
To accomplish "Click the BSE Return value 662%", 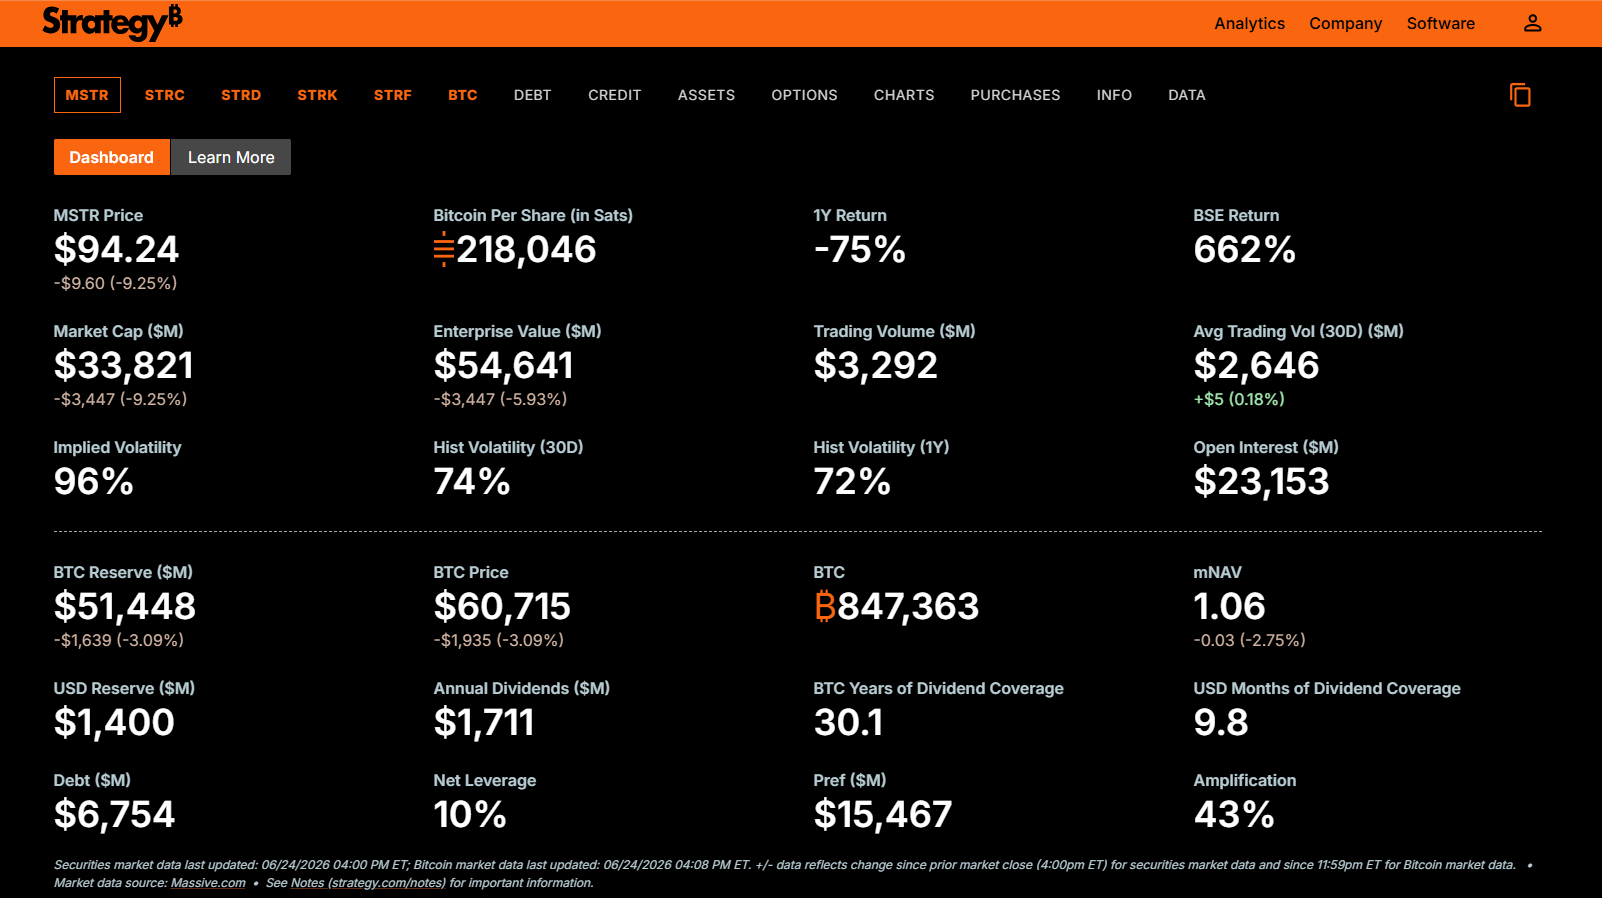I will [x=1244, y=249].
